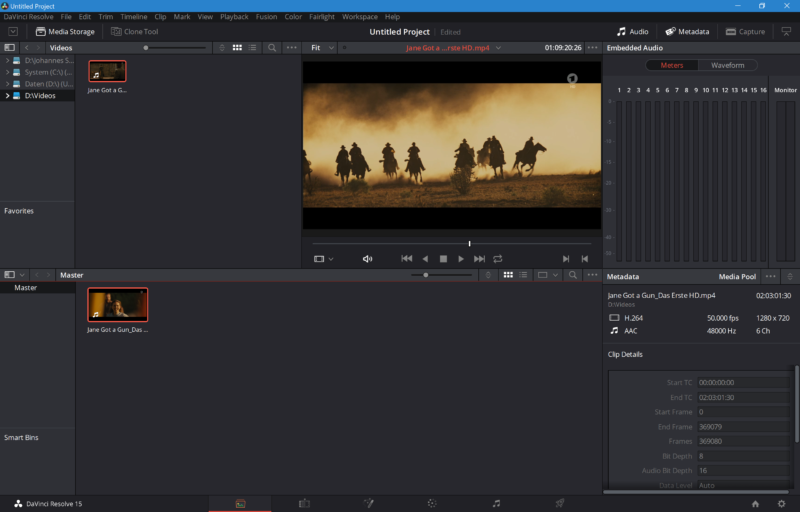Play the clip in reverse

tap(425, 259)
